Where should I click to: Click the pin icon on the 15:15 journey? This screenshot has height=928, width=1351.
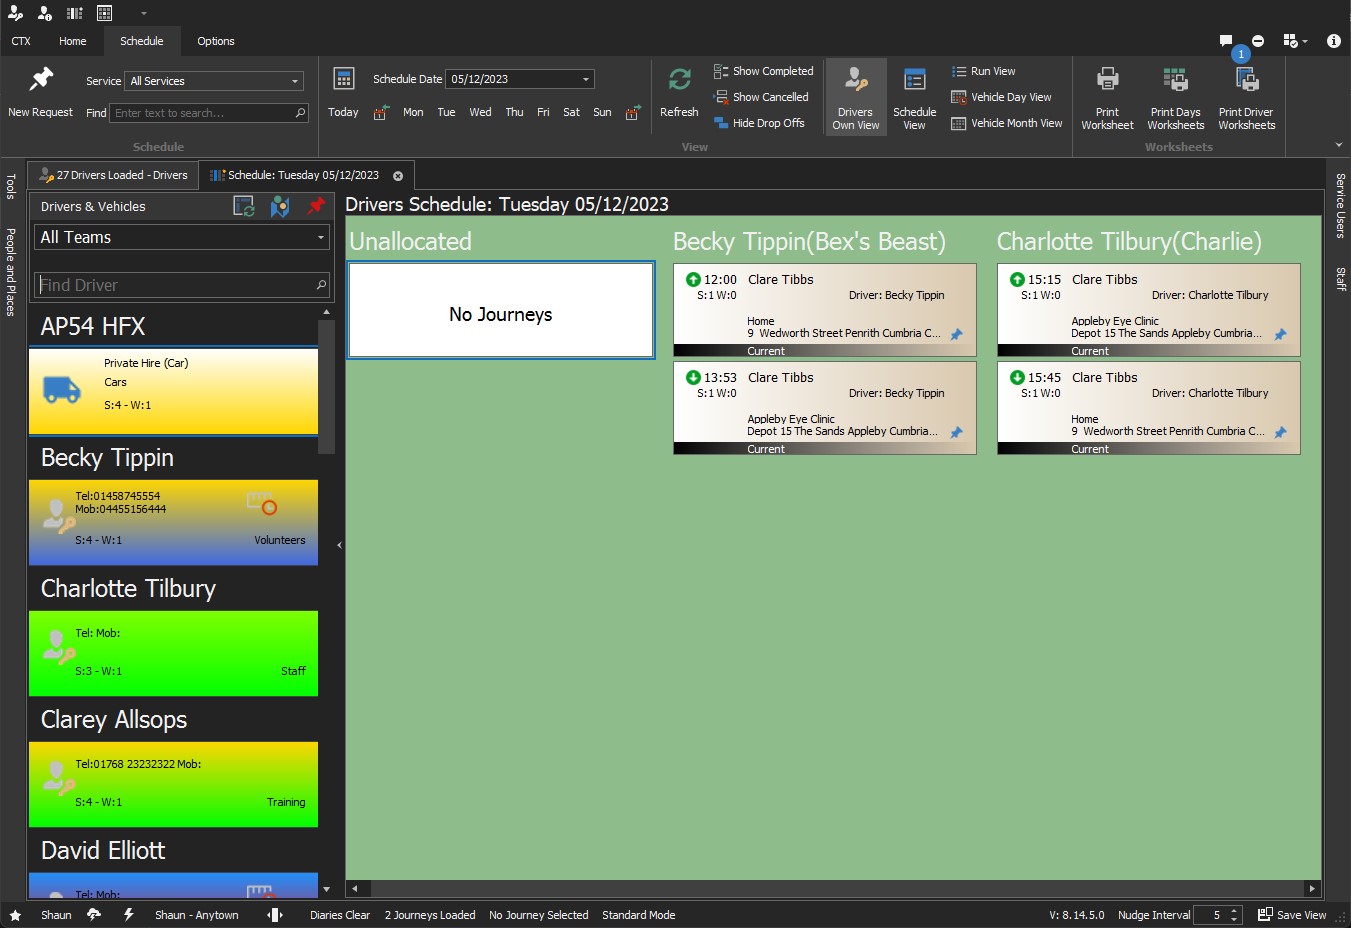(x=1280, y=335)
